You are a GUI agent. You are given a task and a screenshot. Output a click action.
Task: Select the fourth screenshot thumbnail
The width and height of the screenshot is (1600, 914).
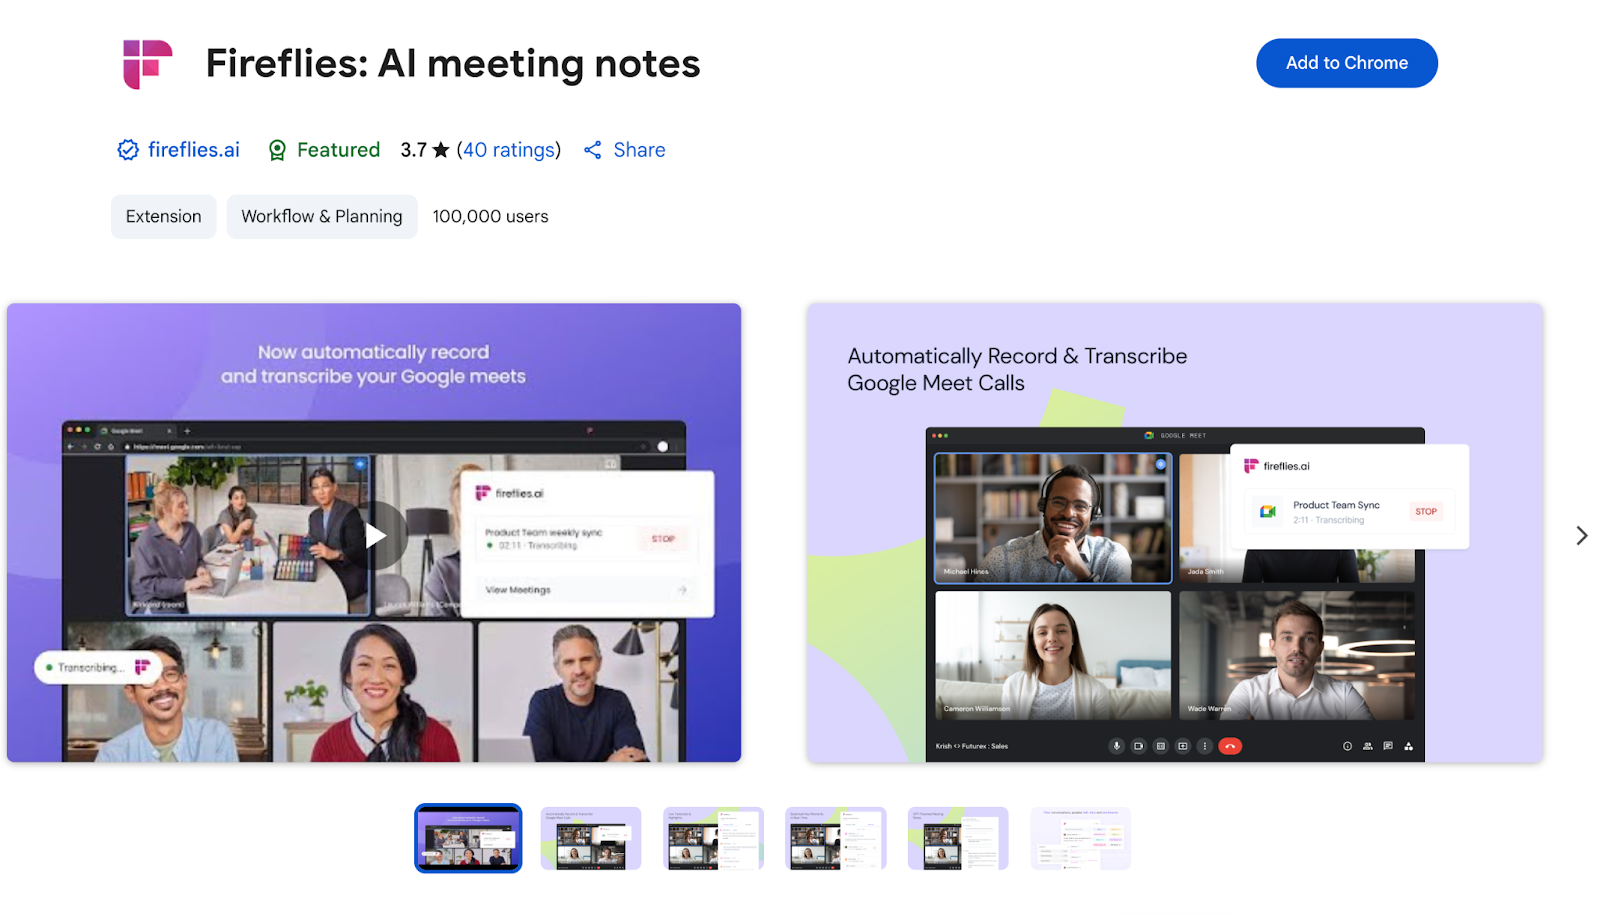tap(836, 838)
